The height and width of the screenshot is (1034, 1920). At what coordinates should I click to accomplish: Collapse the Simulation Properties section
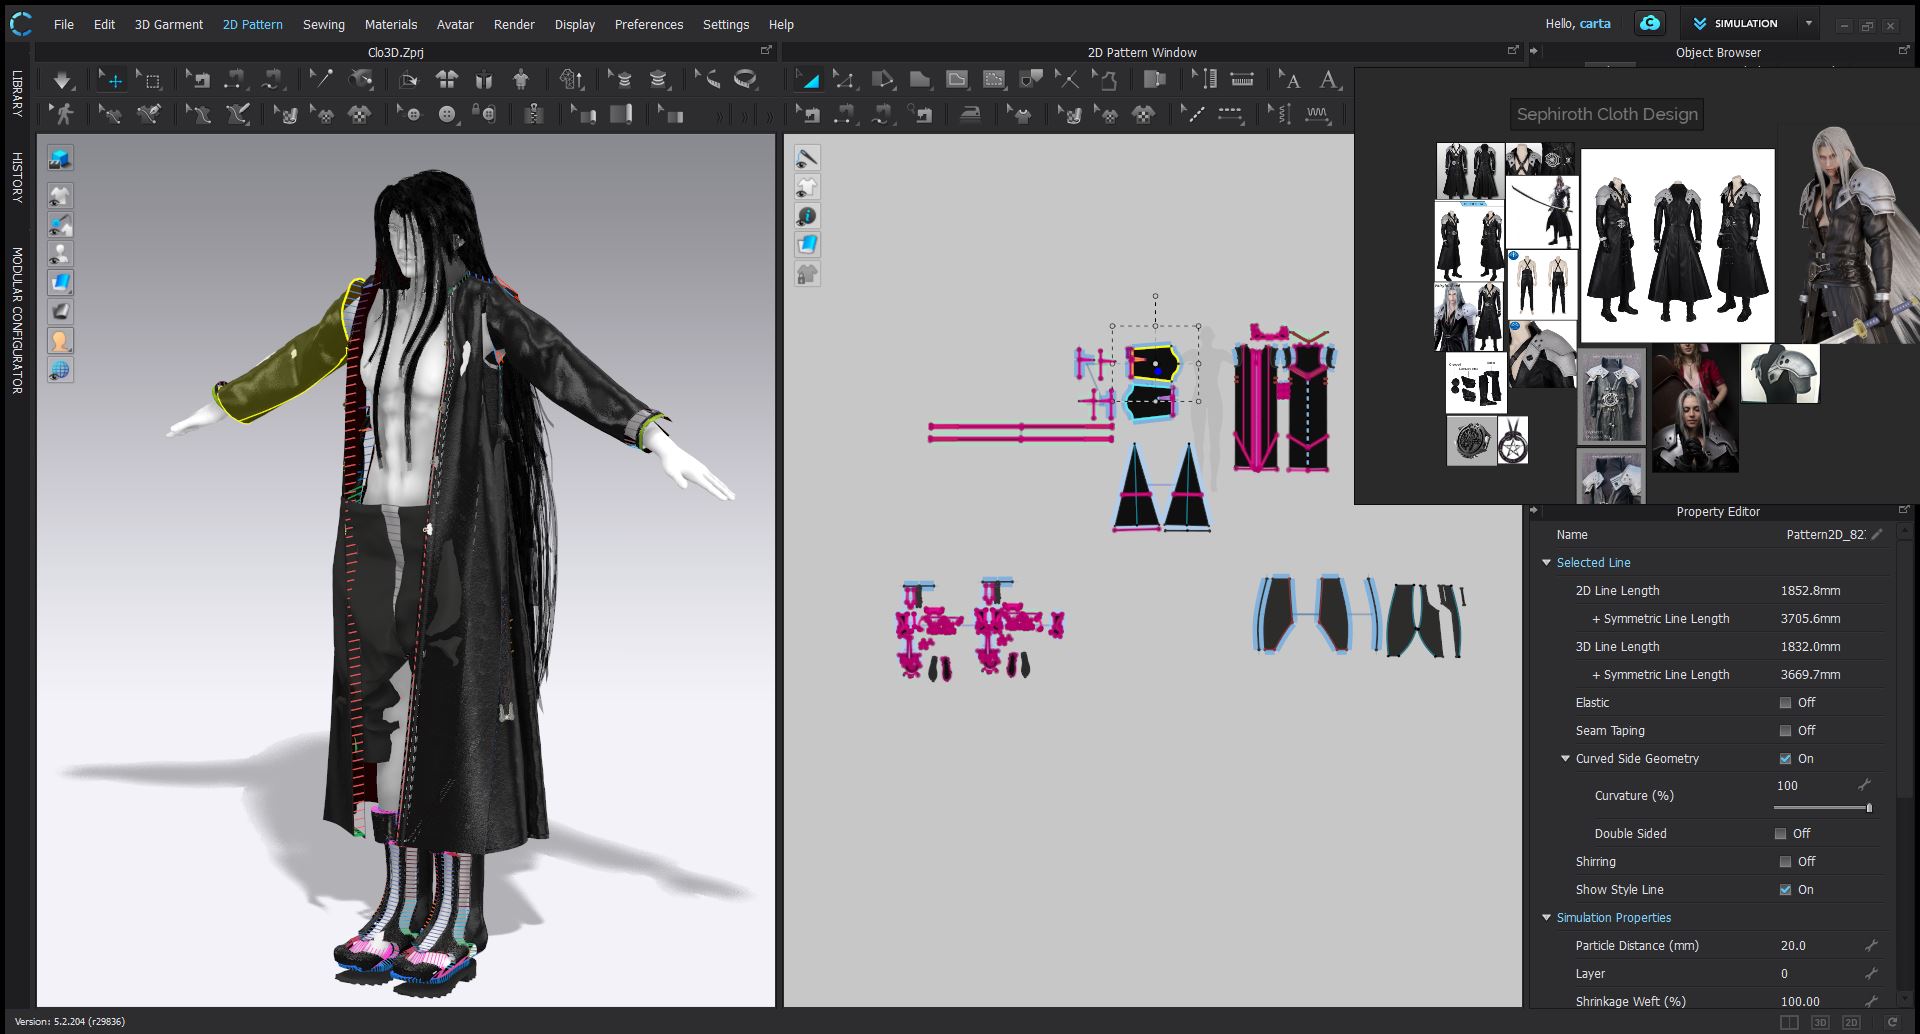[x=1547, y=918]
